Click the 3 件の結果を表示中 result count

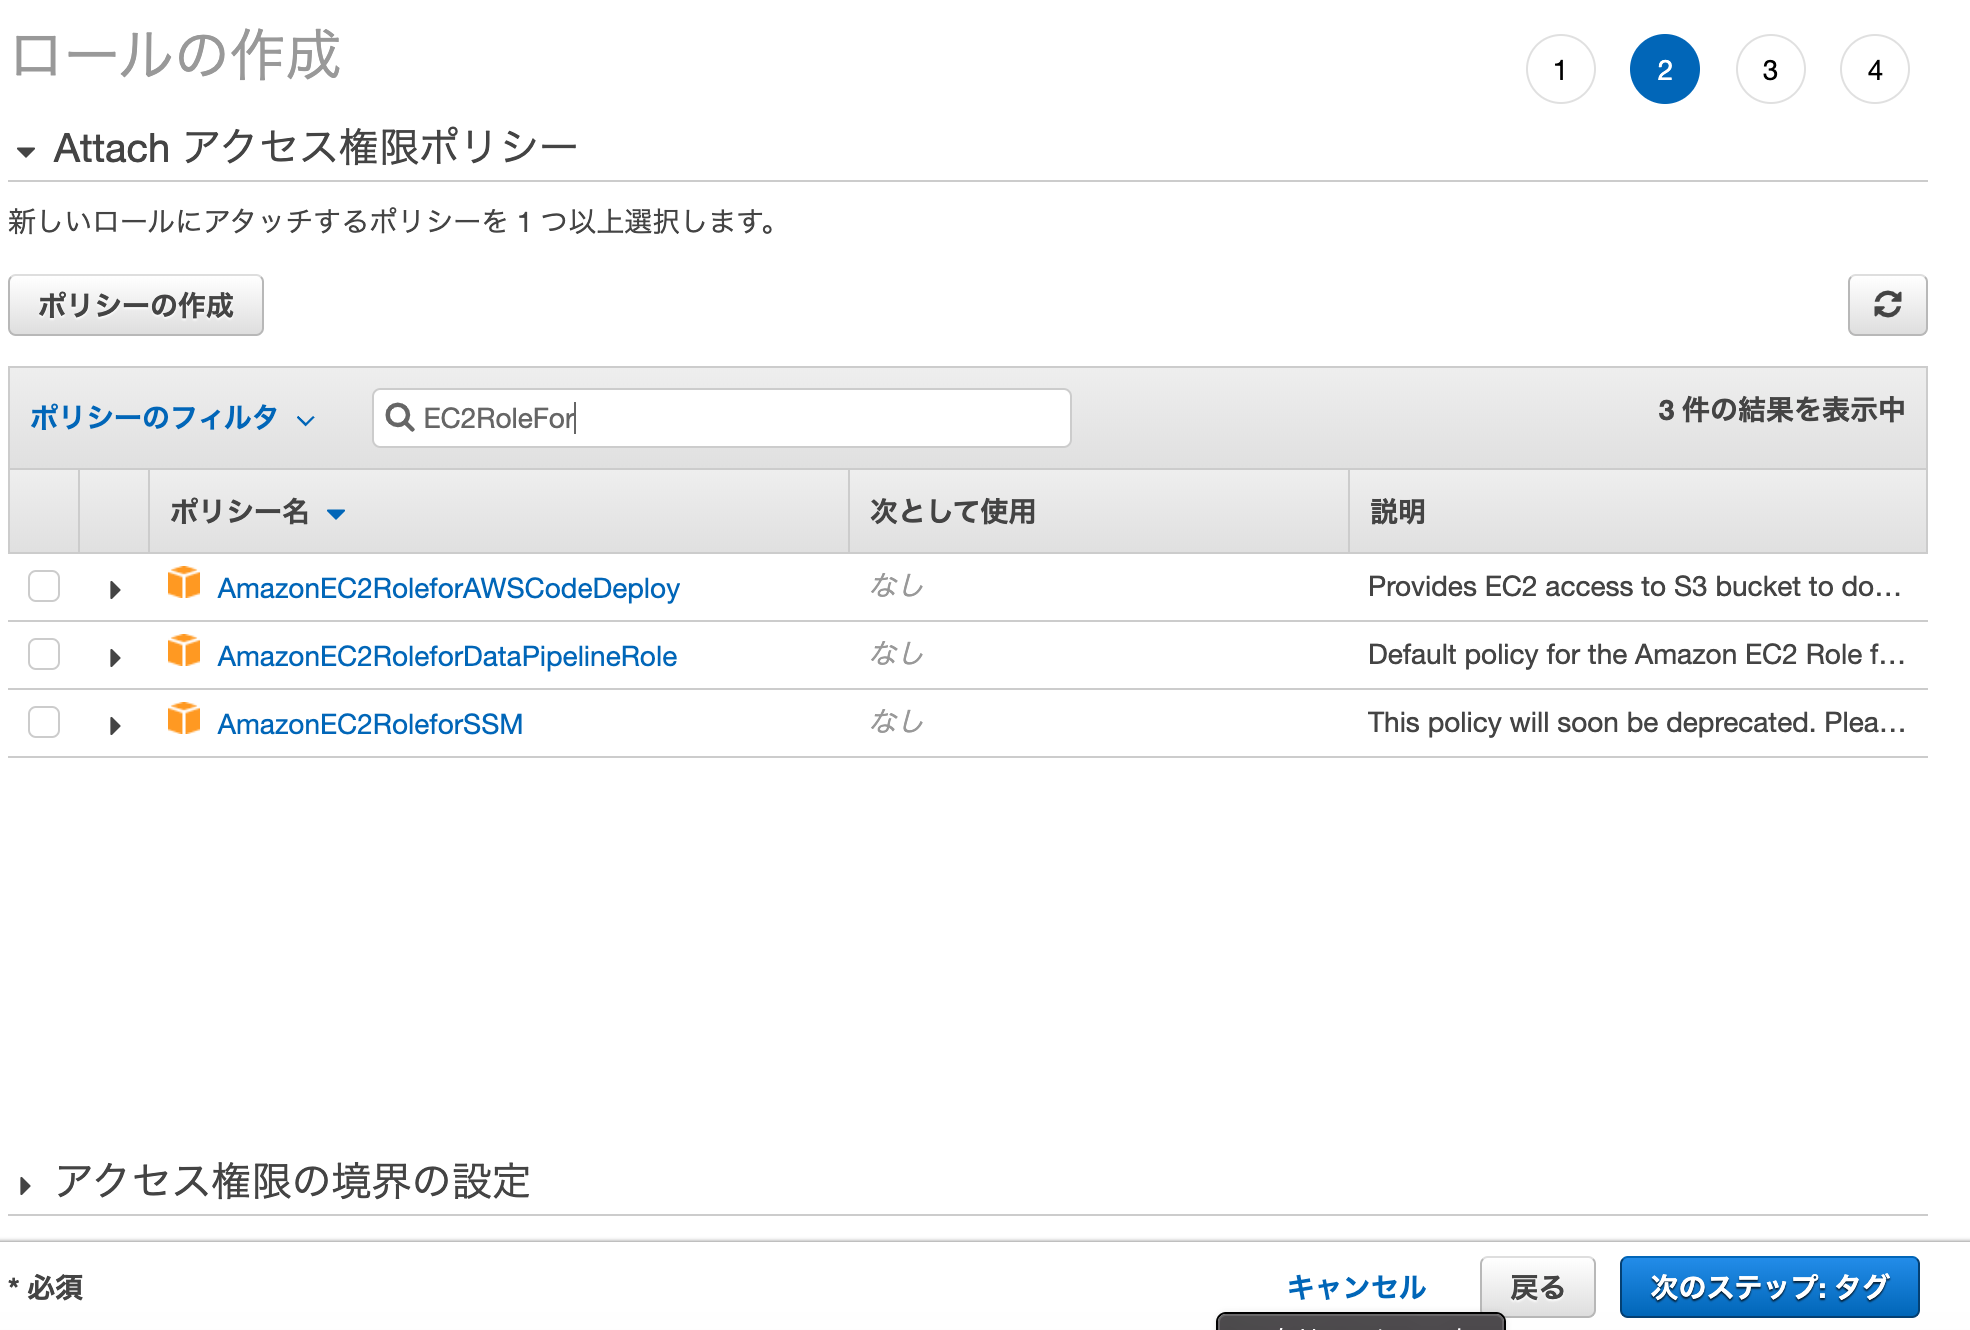point(1781,410)
